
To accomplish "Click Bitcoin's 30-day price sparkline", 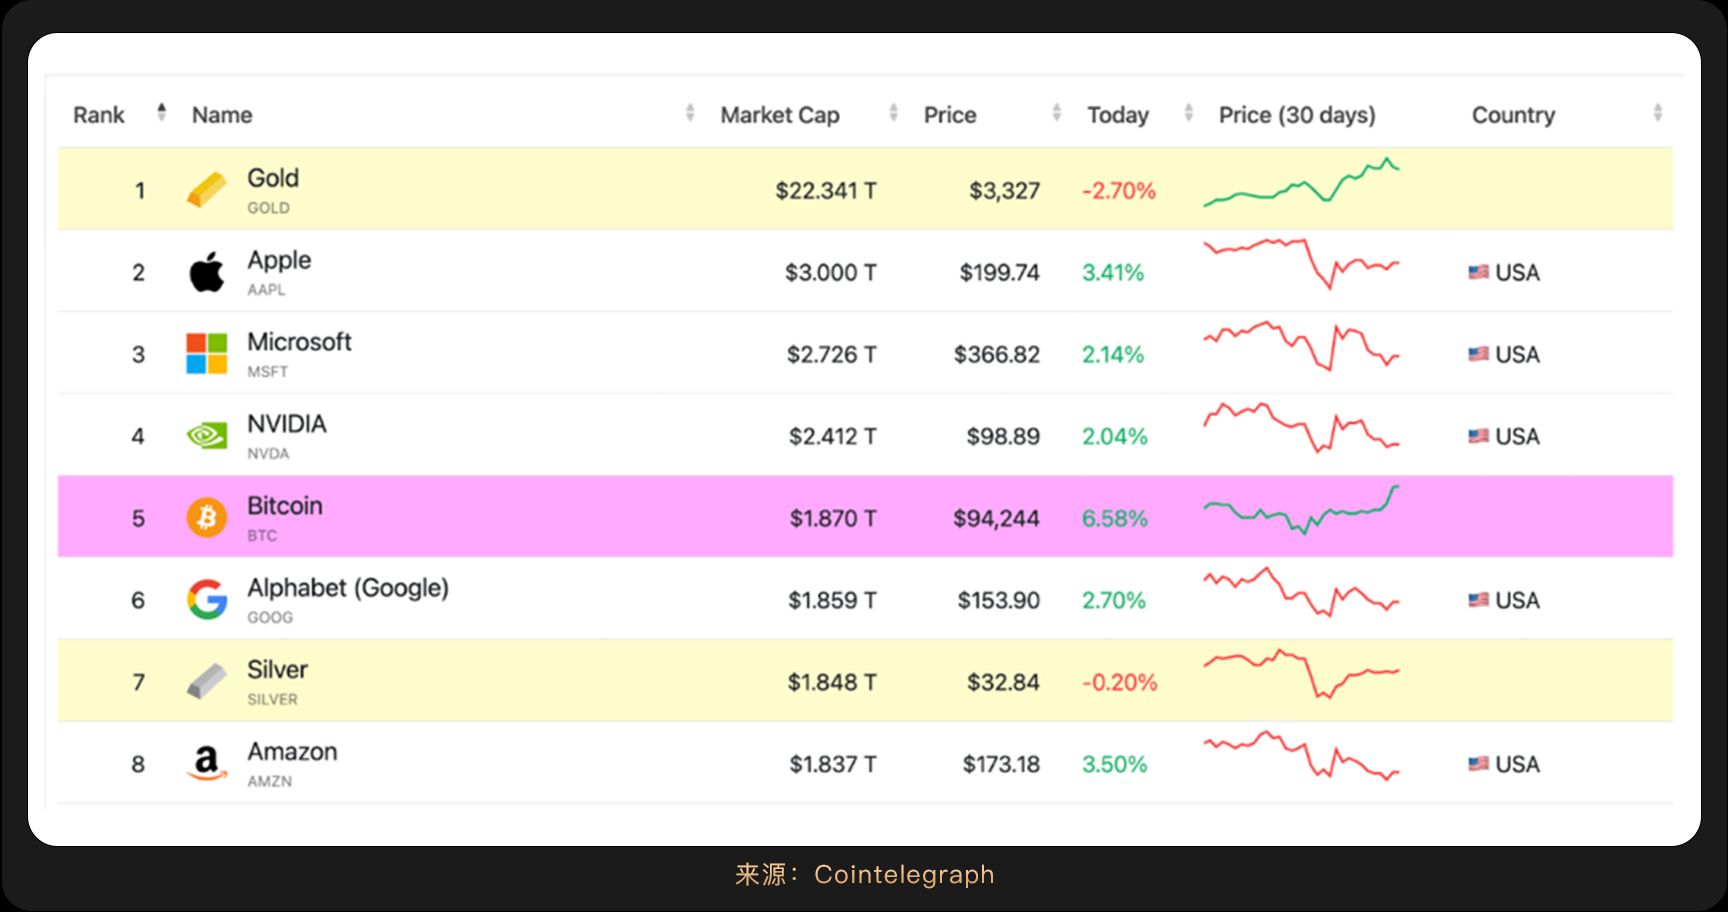I will 1301,510.
